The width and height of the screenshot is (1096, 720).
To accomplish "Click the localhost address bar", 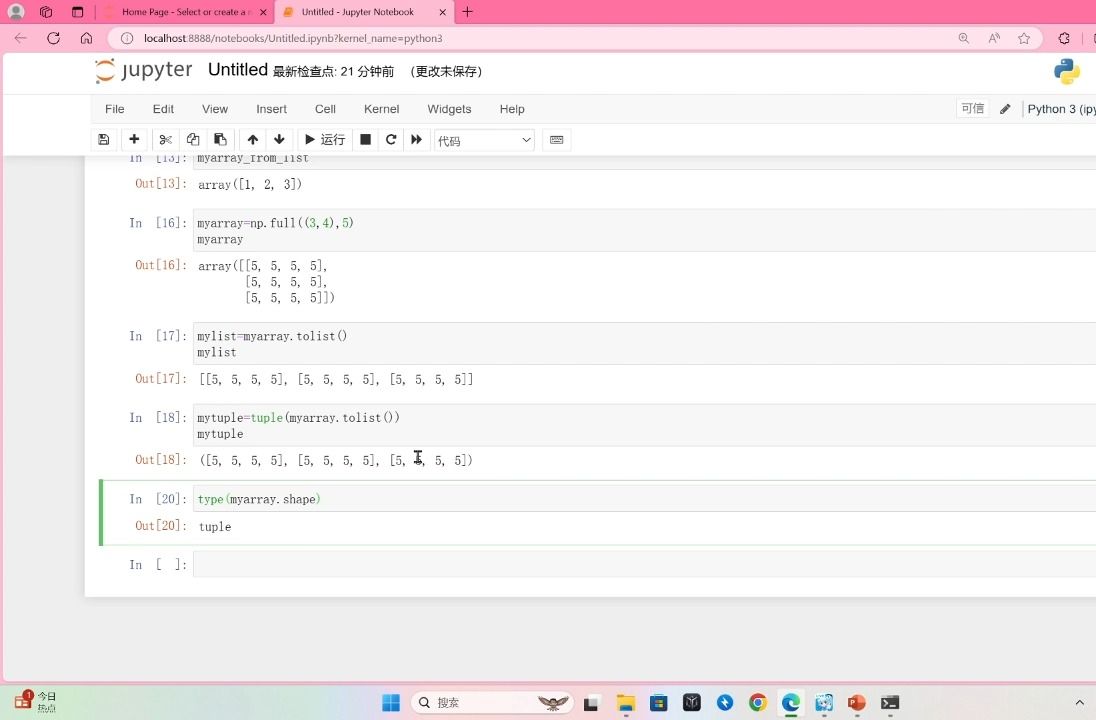I will (x=294, y=38).
